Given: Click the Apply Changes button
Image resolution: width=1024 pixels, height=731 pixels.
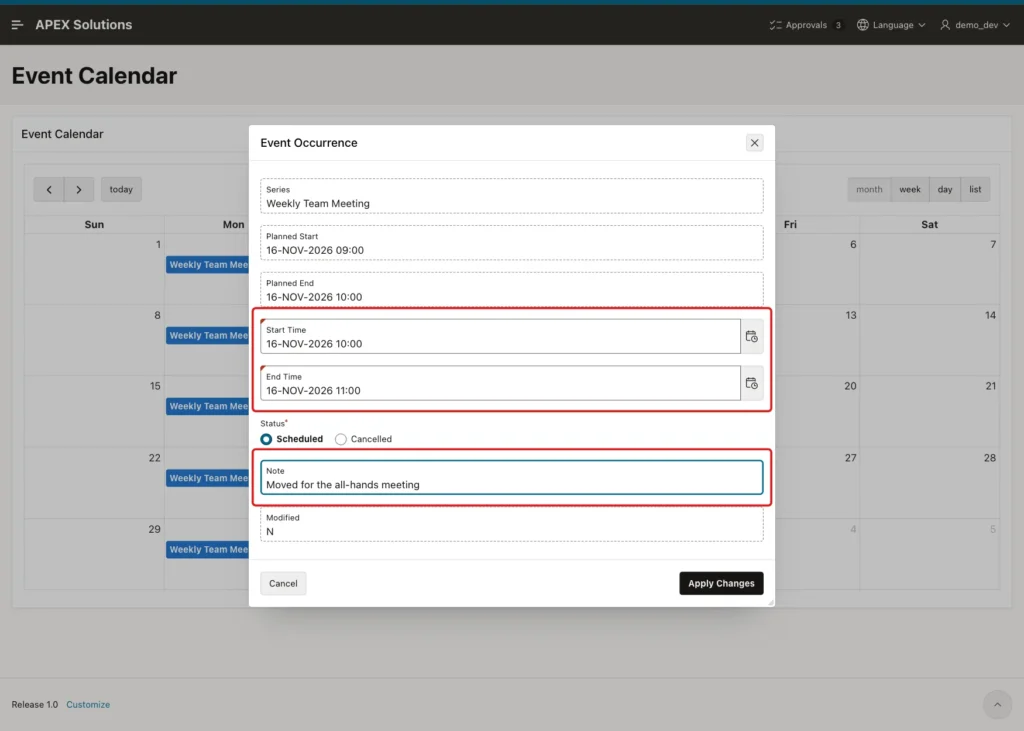Looking at the screenshot, I should click(x=721, y=583).
